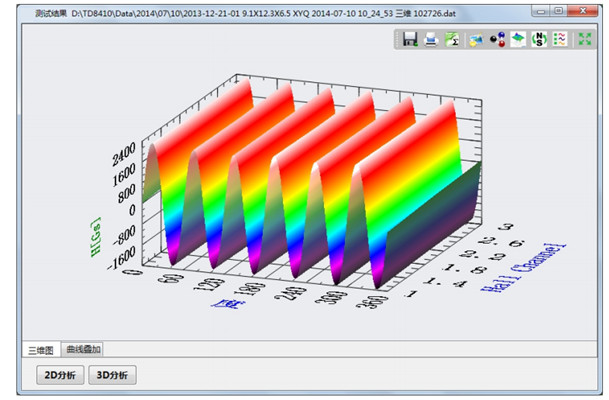609x400 pixels.
Task: Click the Print icon in toolbar
Action: click(x=431, y=39)
